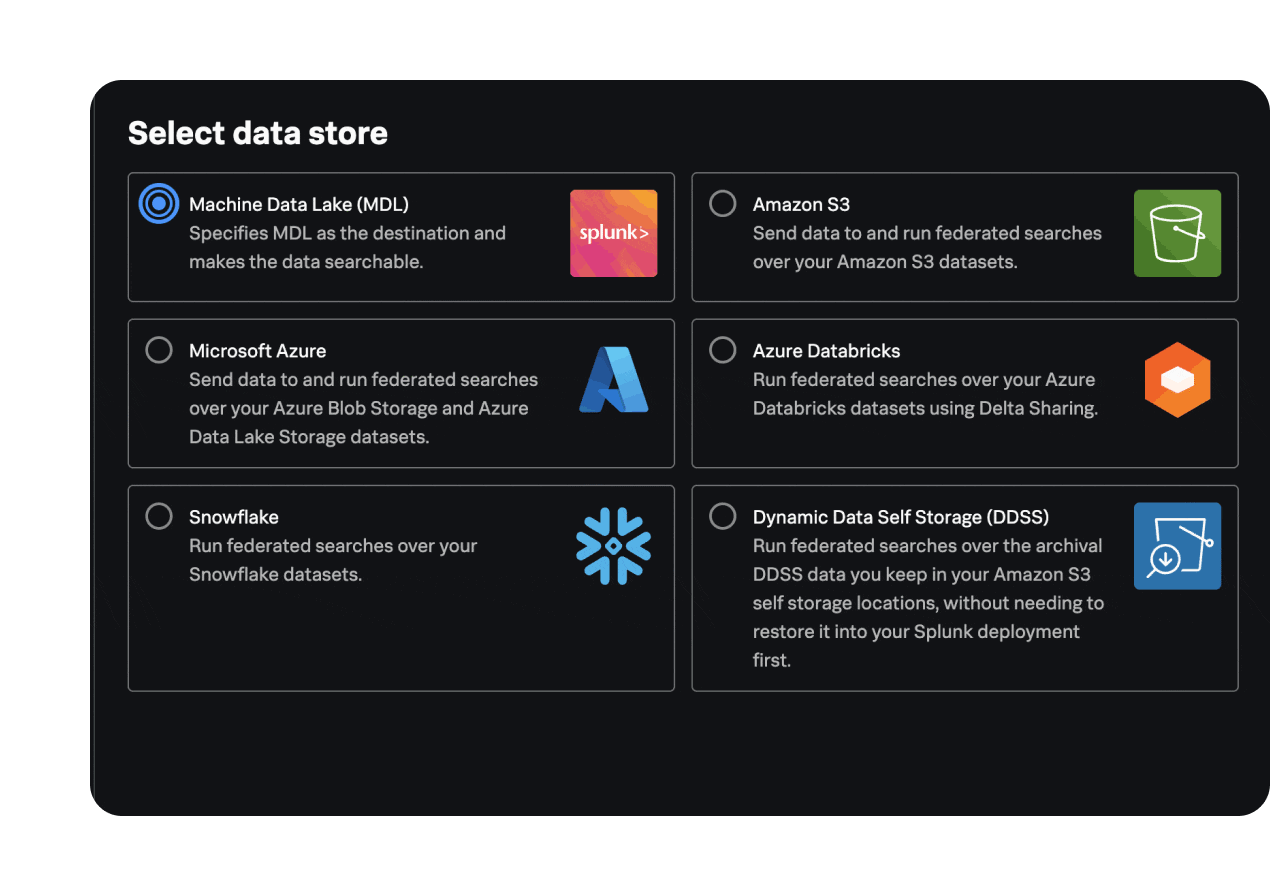Screen dimensions: 1270x896
Task: Click the 'Azure Databricks' card title
Action: pos(826,351)
